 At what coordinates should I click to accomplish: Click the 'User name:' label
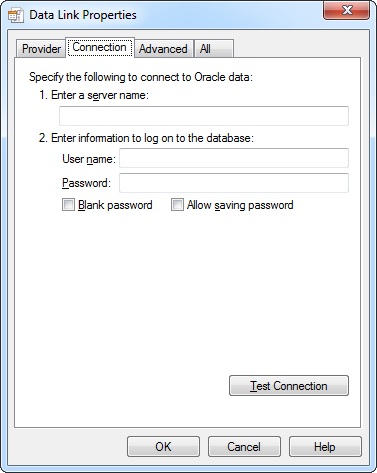click(x=89, y=159)
